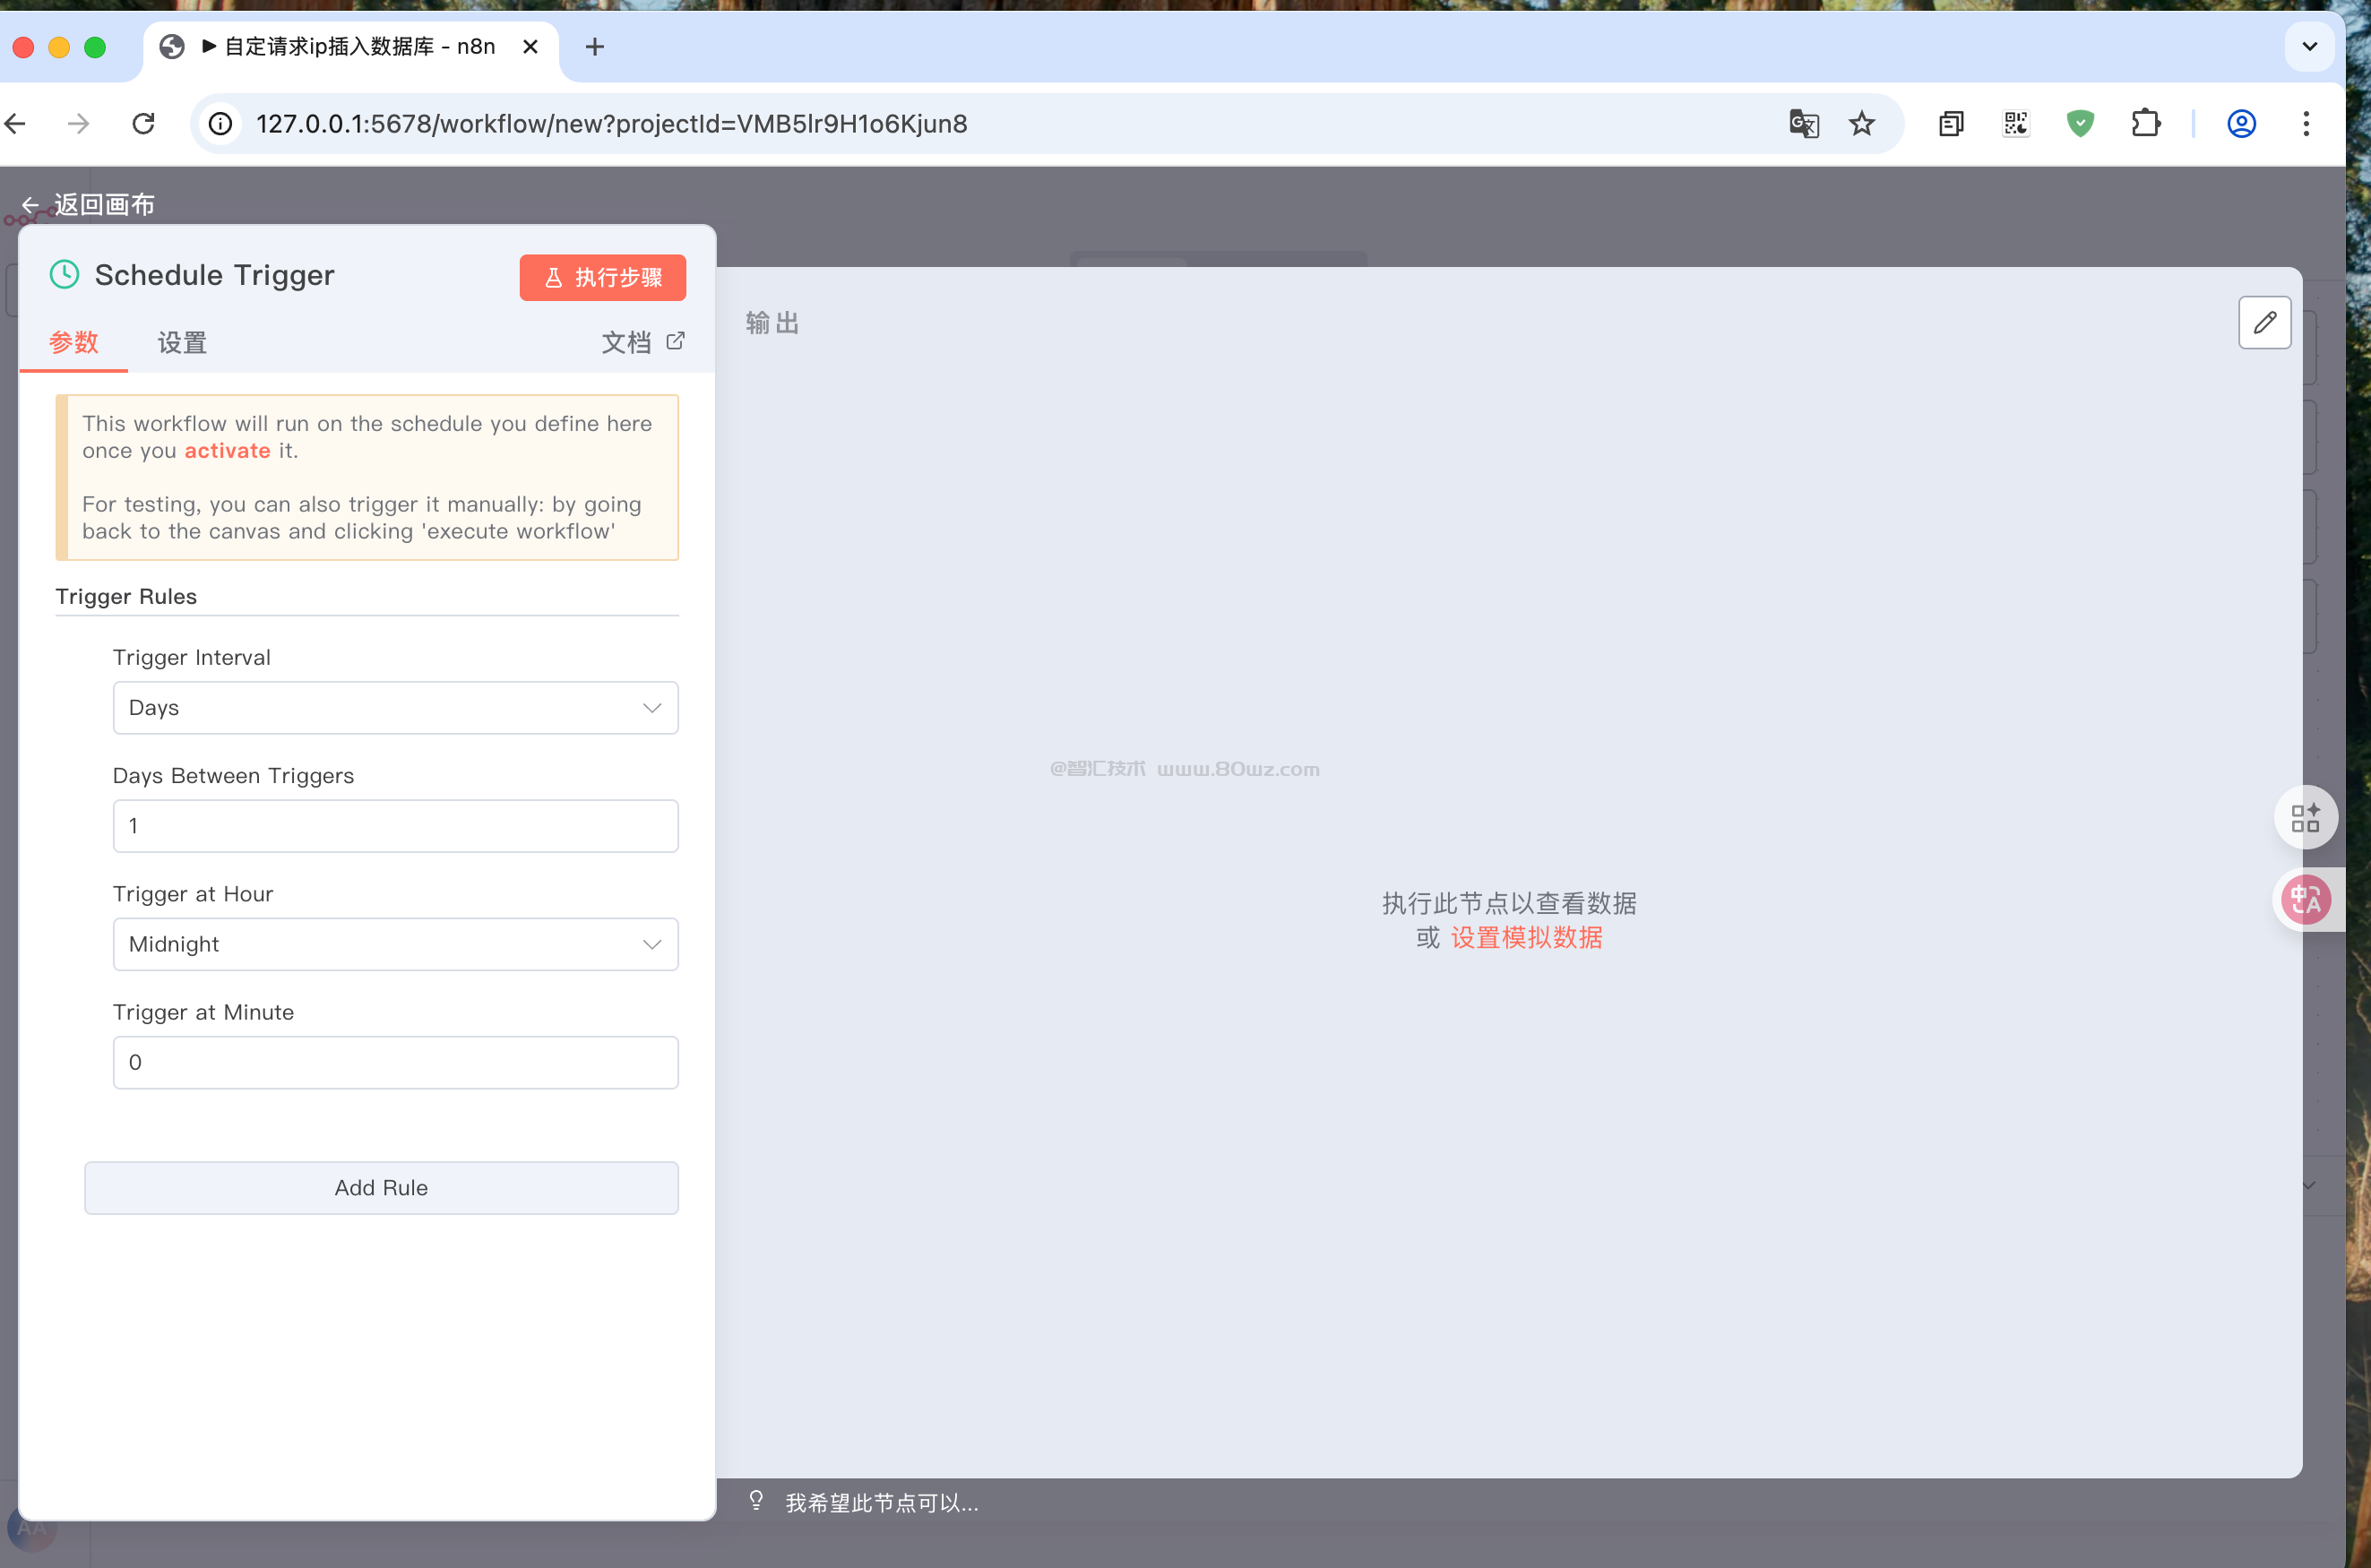
Task: Select the 参数 tab
Action: [x=74, y=343]
